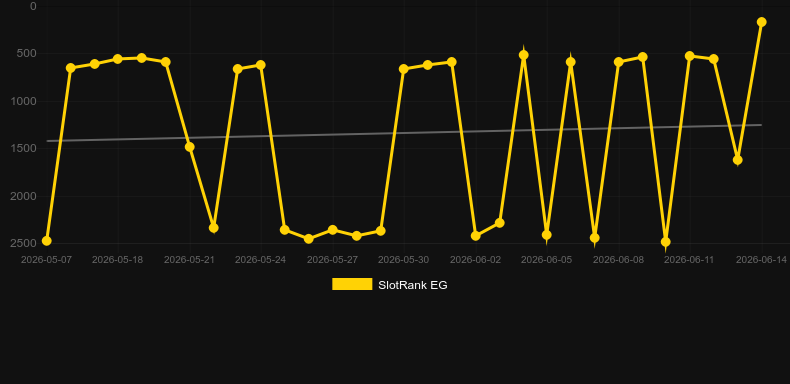
Task: Click the y-axis value 1000
Action: 24,101
